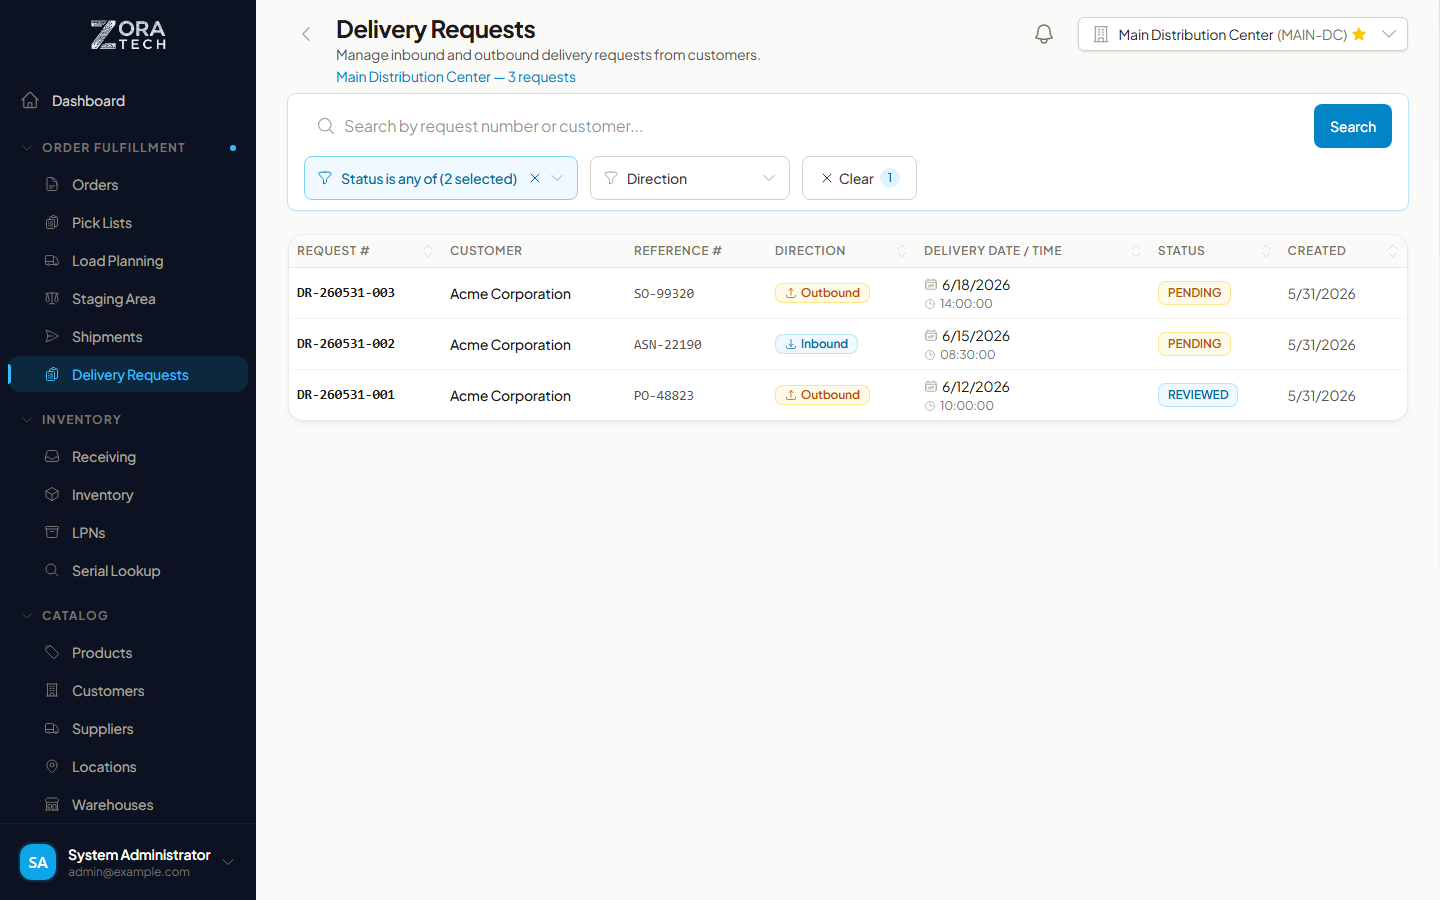The width and height of the screenshot is (1440, 900).
Task: Click the Inventory box icon
Action: (x=52, y=494)
